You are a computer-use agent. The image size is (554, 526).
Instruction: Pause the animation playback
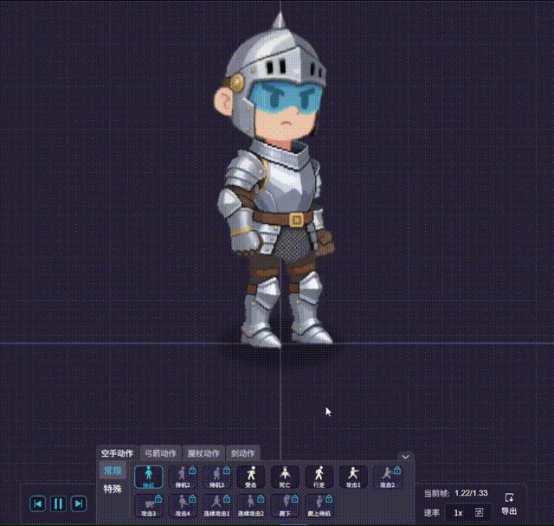tap(58, 504)
